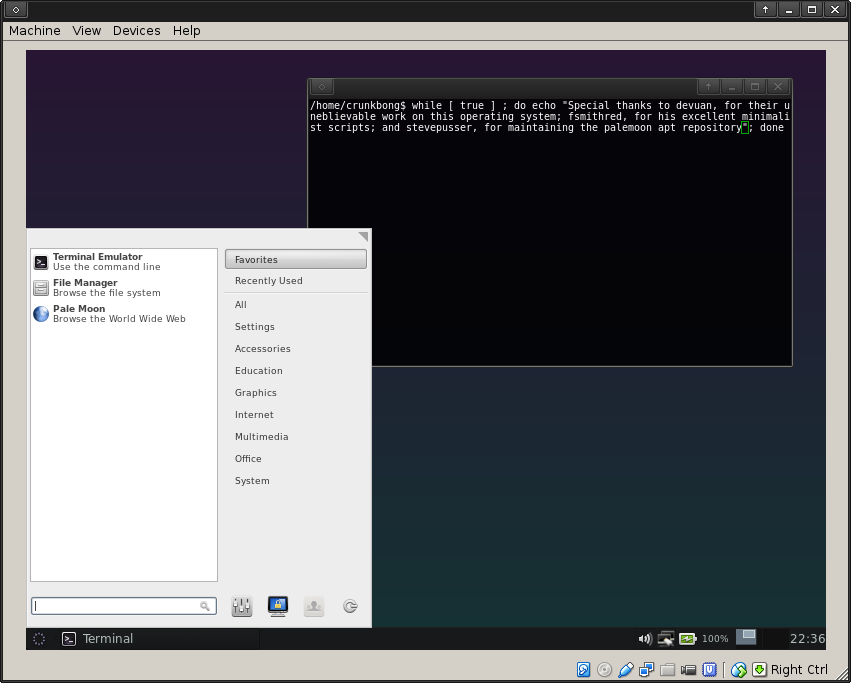Viewport: 851px width, 683px height.
Task: Click the applications menu launcher on the panel
Action: (39, 638)
